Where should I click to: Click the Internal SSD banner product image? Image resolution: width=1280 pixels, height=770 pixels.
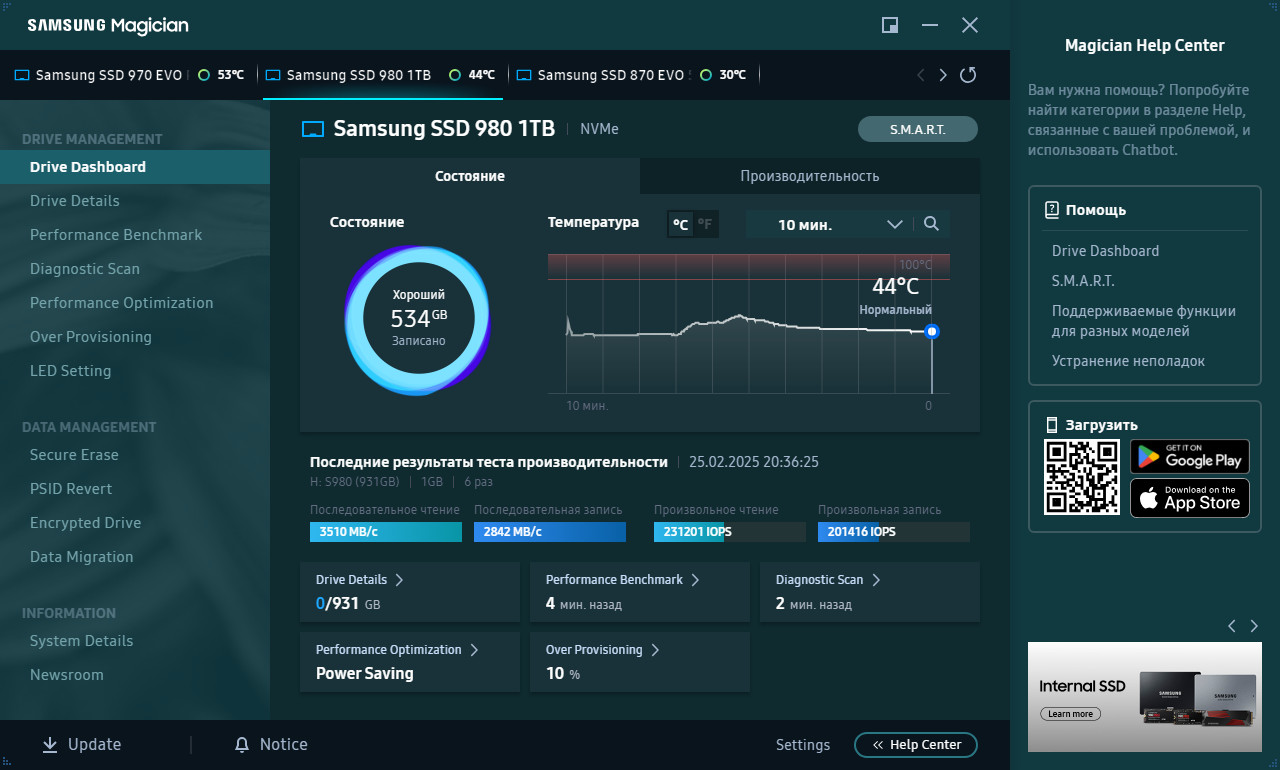[1198, 698]
